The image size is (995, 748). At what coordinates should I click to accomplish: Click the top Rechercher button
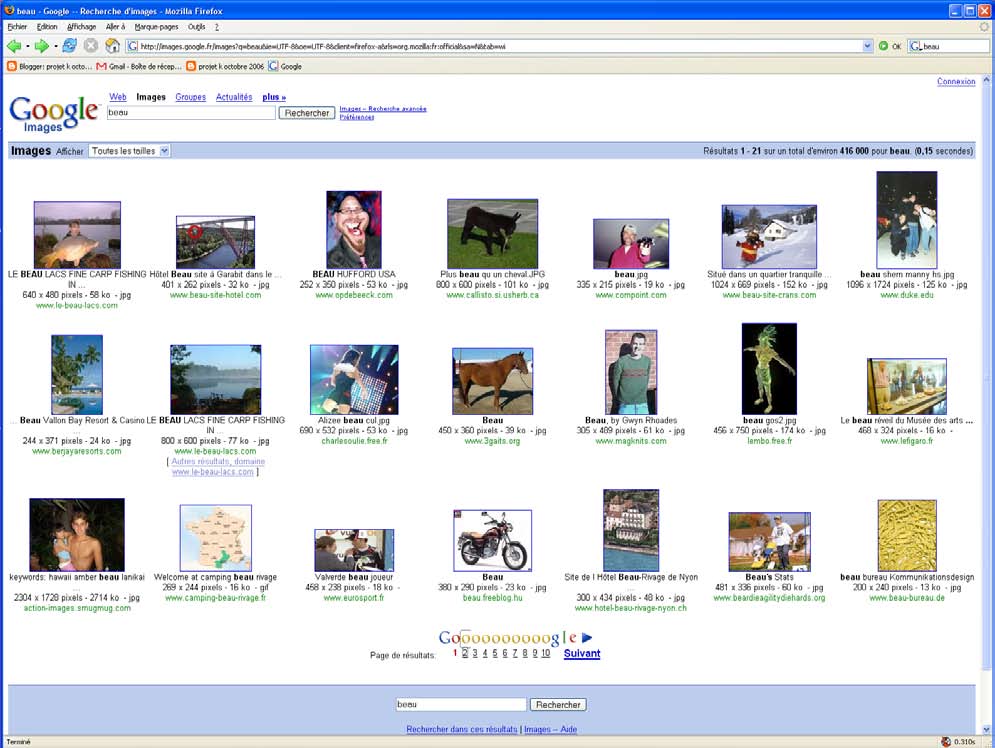pos(306,113)
